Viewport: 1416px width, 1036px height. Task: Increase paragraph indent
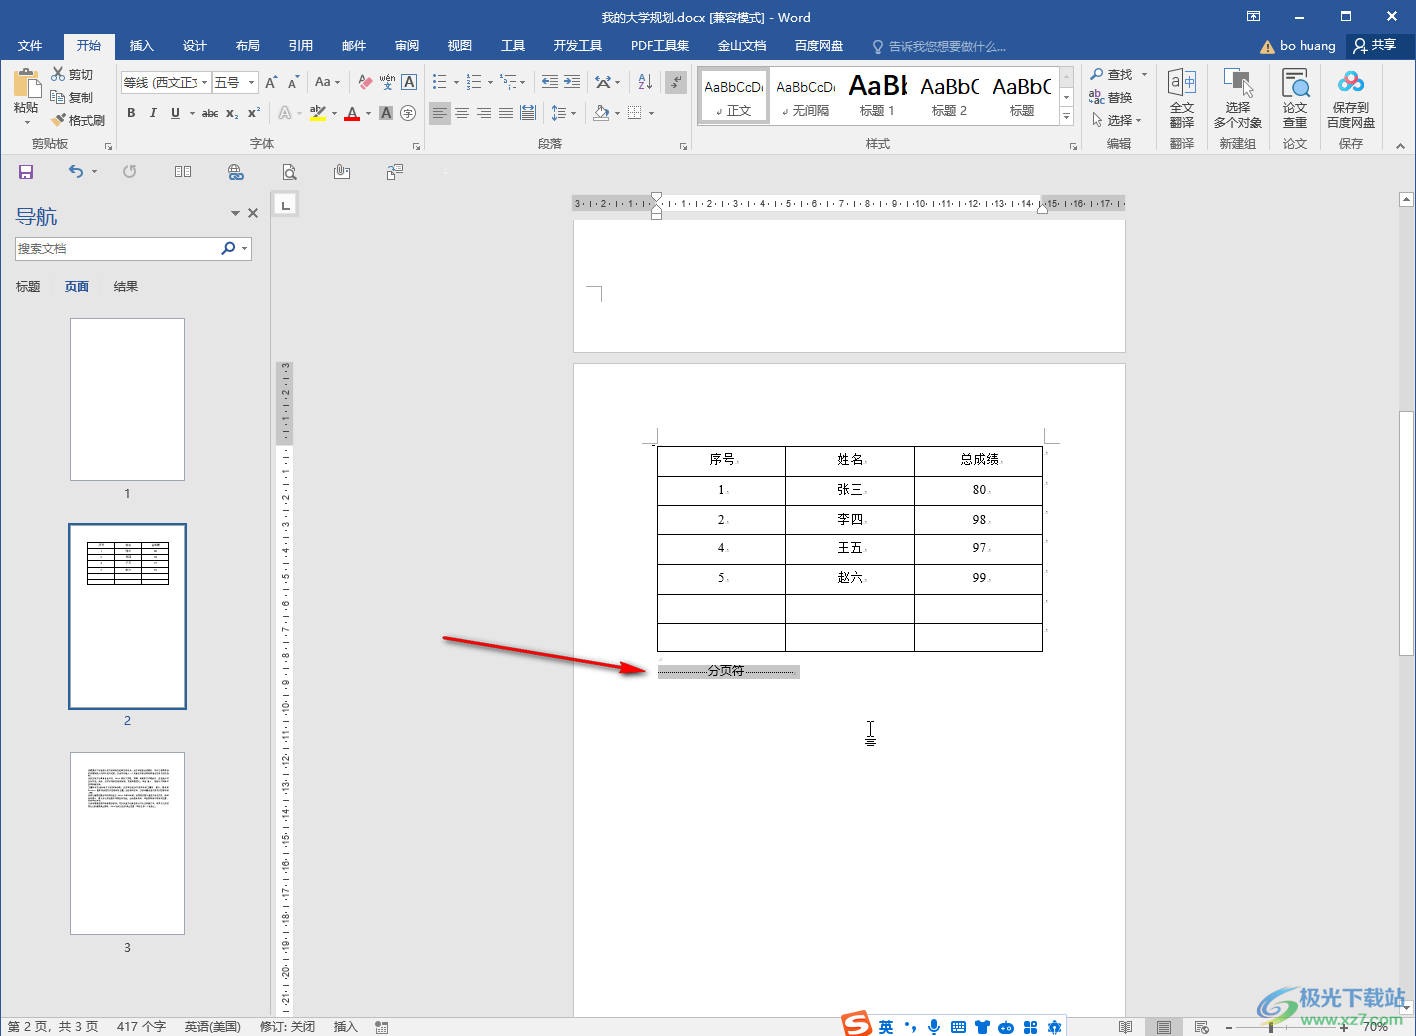coord(572,82)
